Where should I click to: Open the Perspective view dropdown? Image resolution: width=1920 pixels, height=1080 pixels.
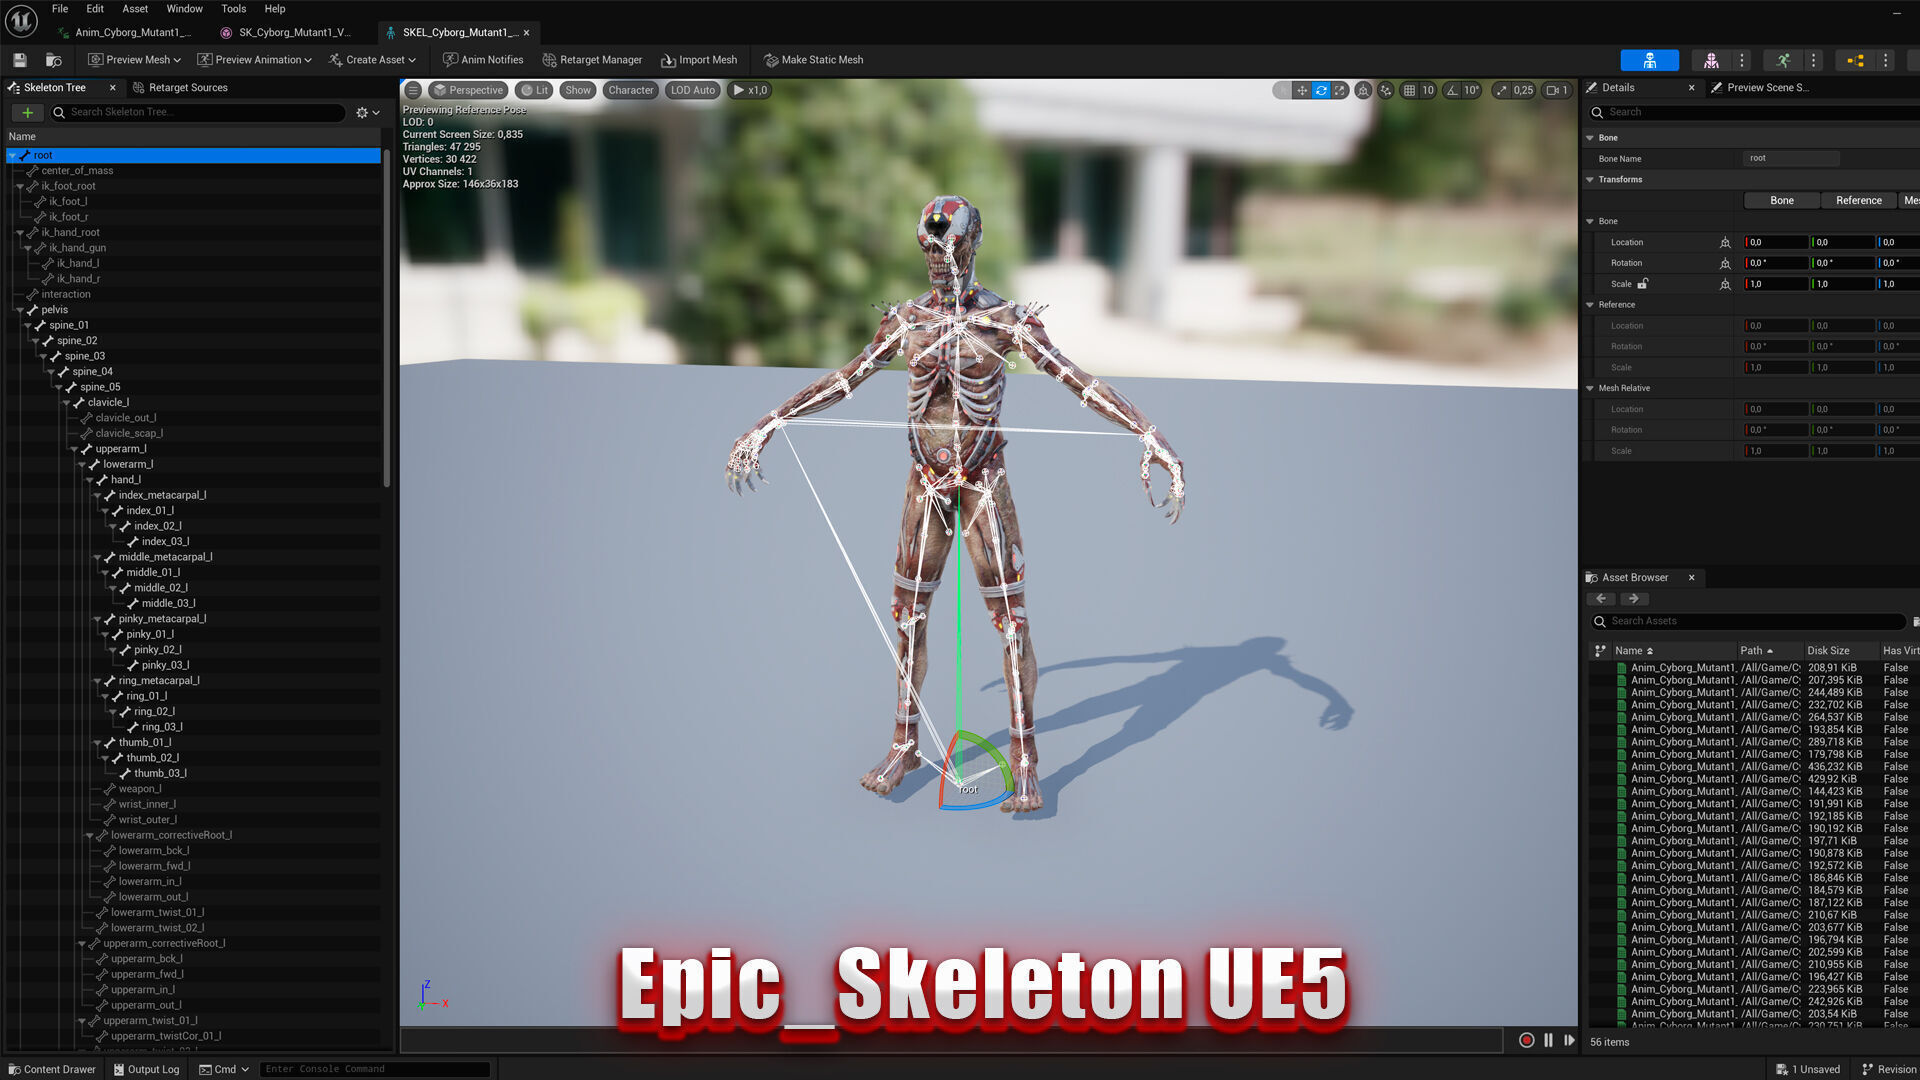click(x=468, y=90)
